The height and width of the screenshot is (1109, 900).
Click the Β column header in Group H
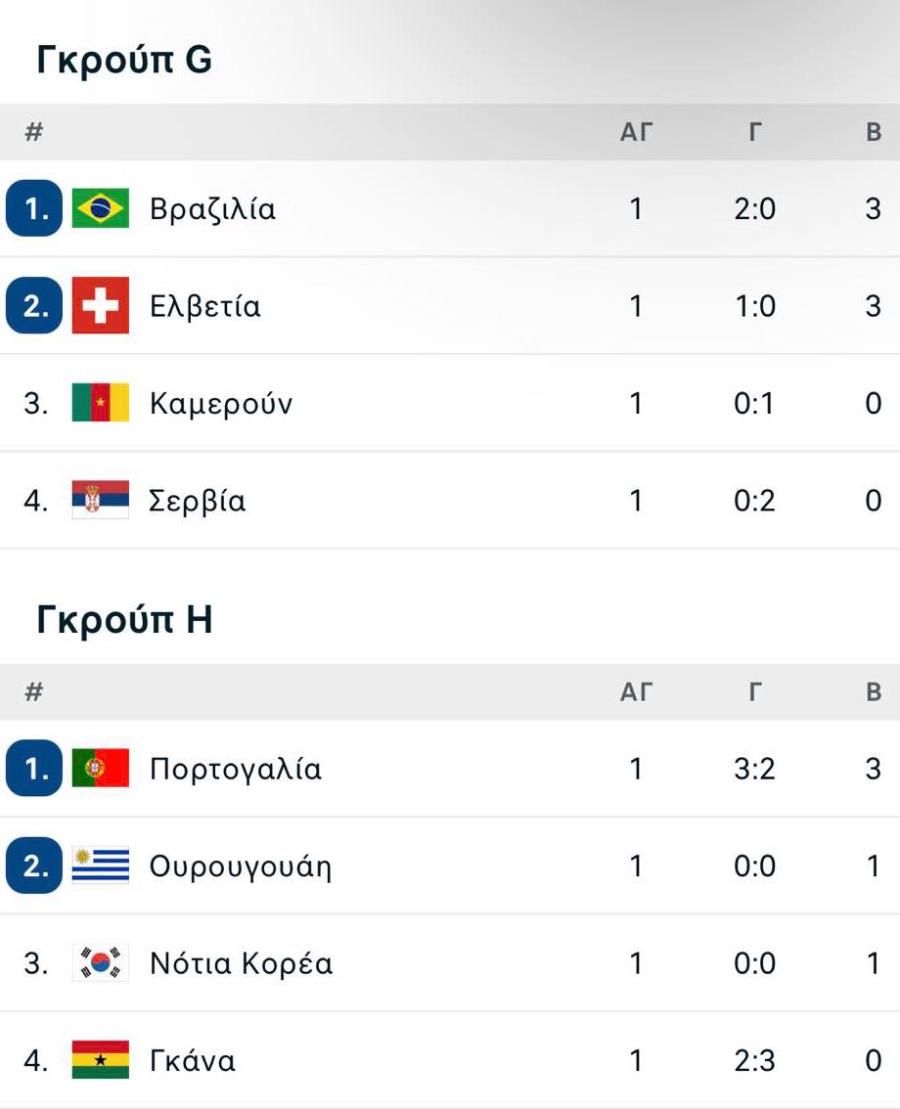click(874, 692)
